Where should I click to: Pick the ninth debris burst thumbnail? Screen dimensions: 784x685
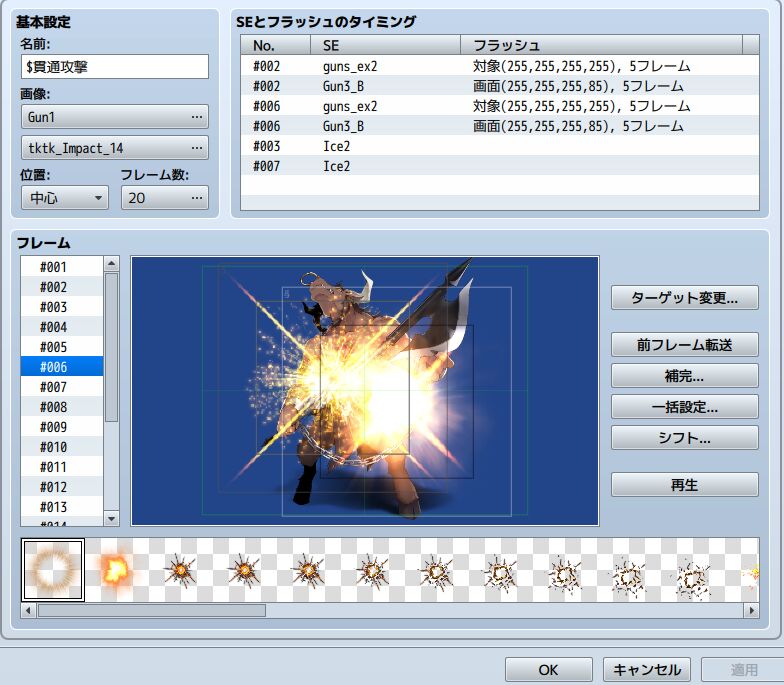[564, 570]
